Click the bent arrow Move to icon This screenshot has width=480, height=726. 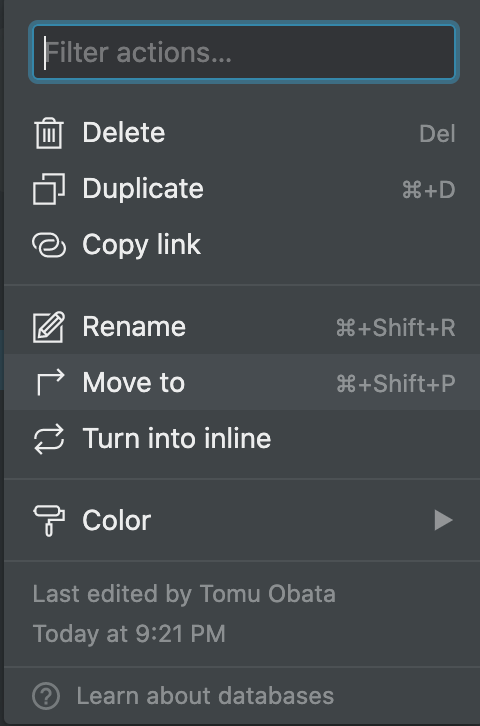pos(50,382)
